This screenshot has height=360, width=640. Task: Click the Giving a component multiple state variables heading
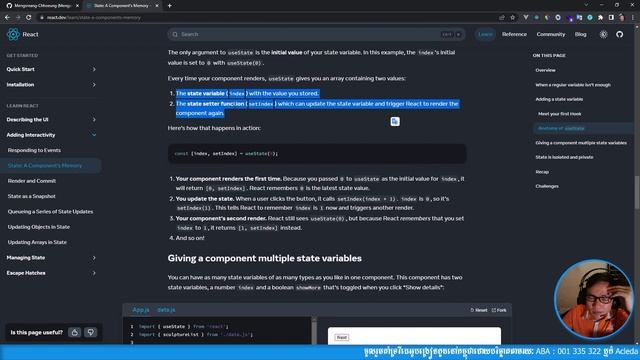pos(264,258)
